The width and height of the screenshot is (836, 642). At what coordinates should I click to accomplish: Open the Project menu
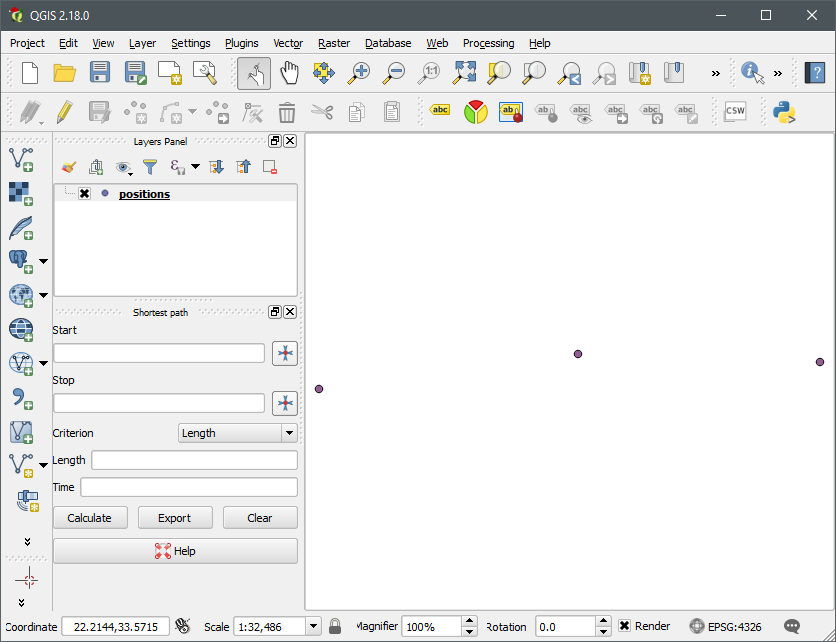tap(27, 43)
